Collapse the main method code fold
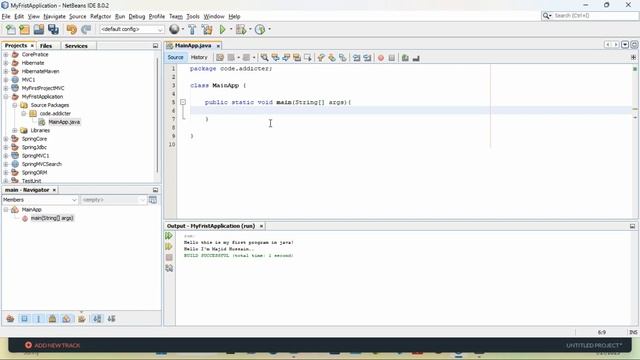 pos(183,102)
